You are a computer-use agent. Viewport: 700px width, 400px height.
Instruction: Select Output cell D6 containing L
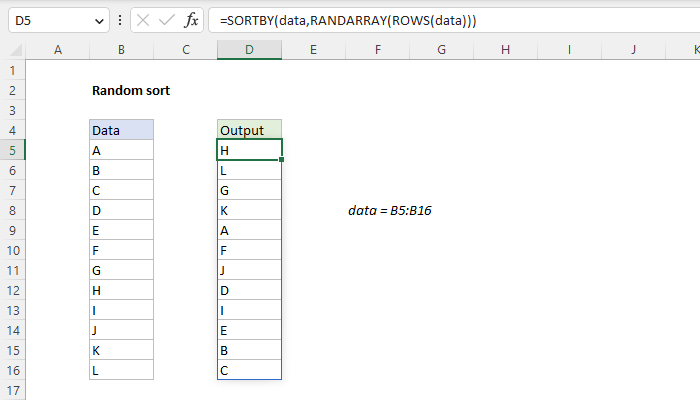[x=250, y=170]
